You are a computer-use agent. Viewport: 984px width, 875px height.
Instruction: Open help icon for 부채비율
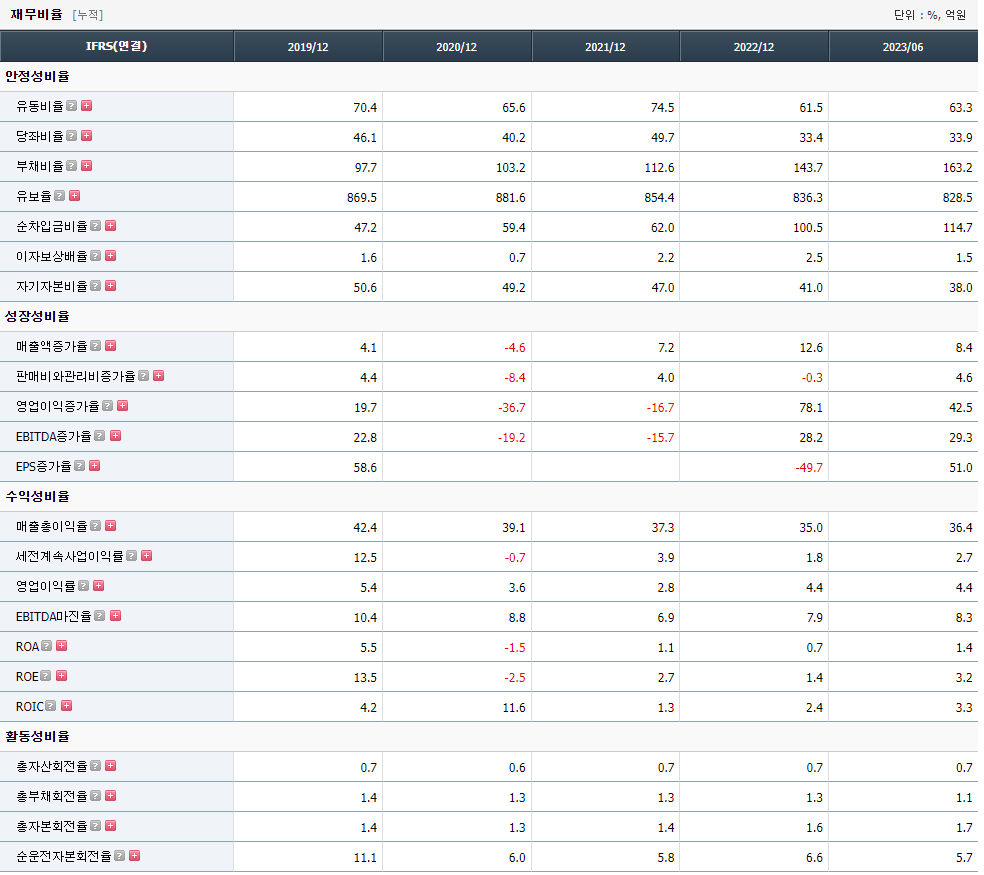(x=72, y=166)
